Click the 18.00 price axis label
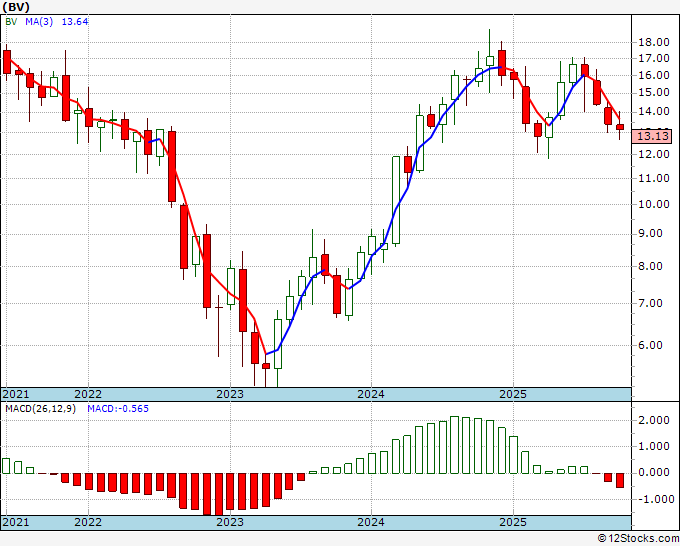Image resolution: width=680 pixels, height=546 pixels. click(654, 43)
